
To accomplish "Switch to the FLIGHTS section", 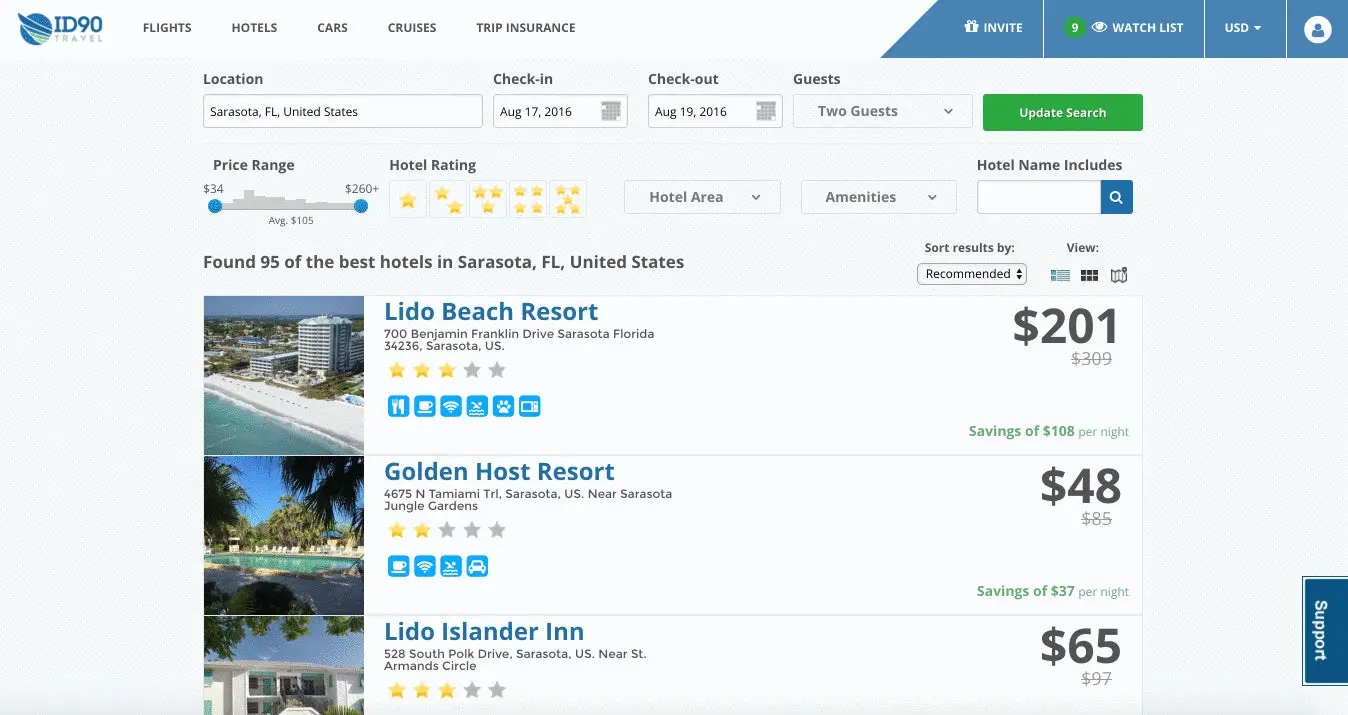I will click(x=166, y=28).
